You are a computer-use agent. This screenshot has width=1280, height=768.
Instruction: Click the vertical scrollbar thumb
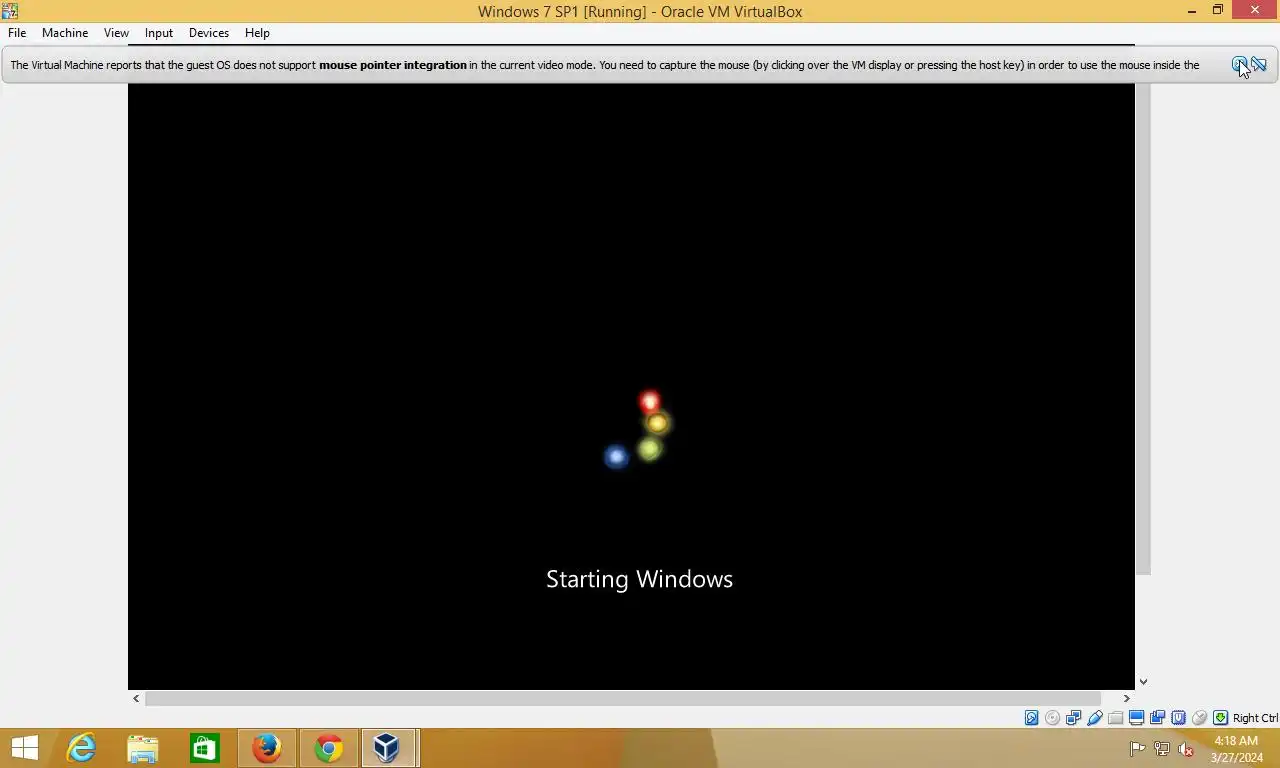pos(1143,329)
